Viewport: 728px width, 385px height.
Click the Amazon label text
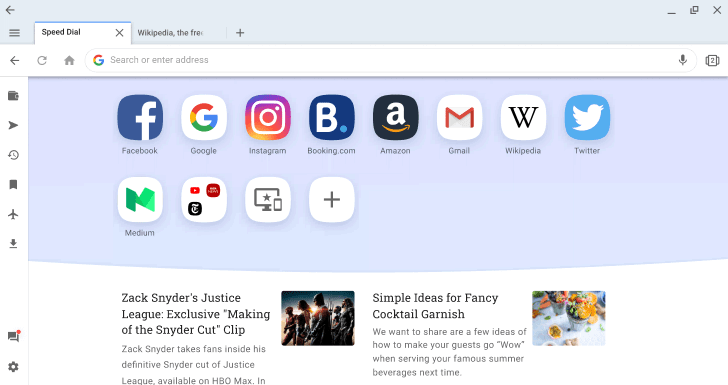[x=396, y=150]
